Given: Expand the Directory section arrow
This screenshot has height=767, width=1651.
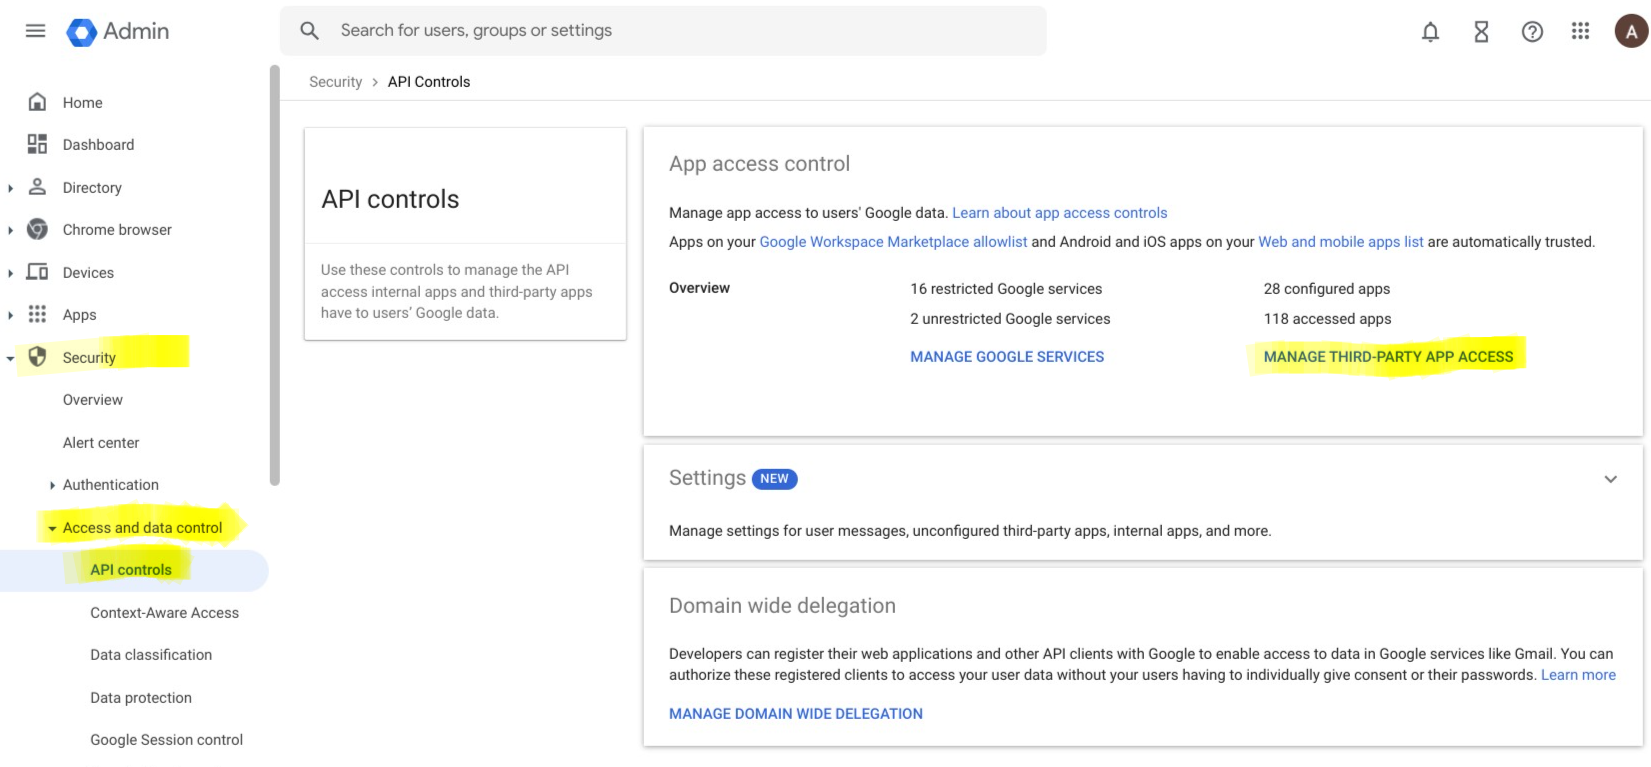Looking at the screenshot, I should click(x=10, y=188).
